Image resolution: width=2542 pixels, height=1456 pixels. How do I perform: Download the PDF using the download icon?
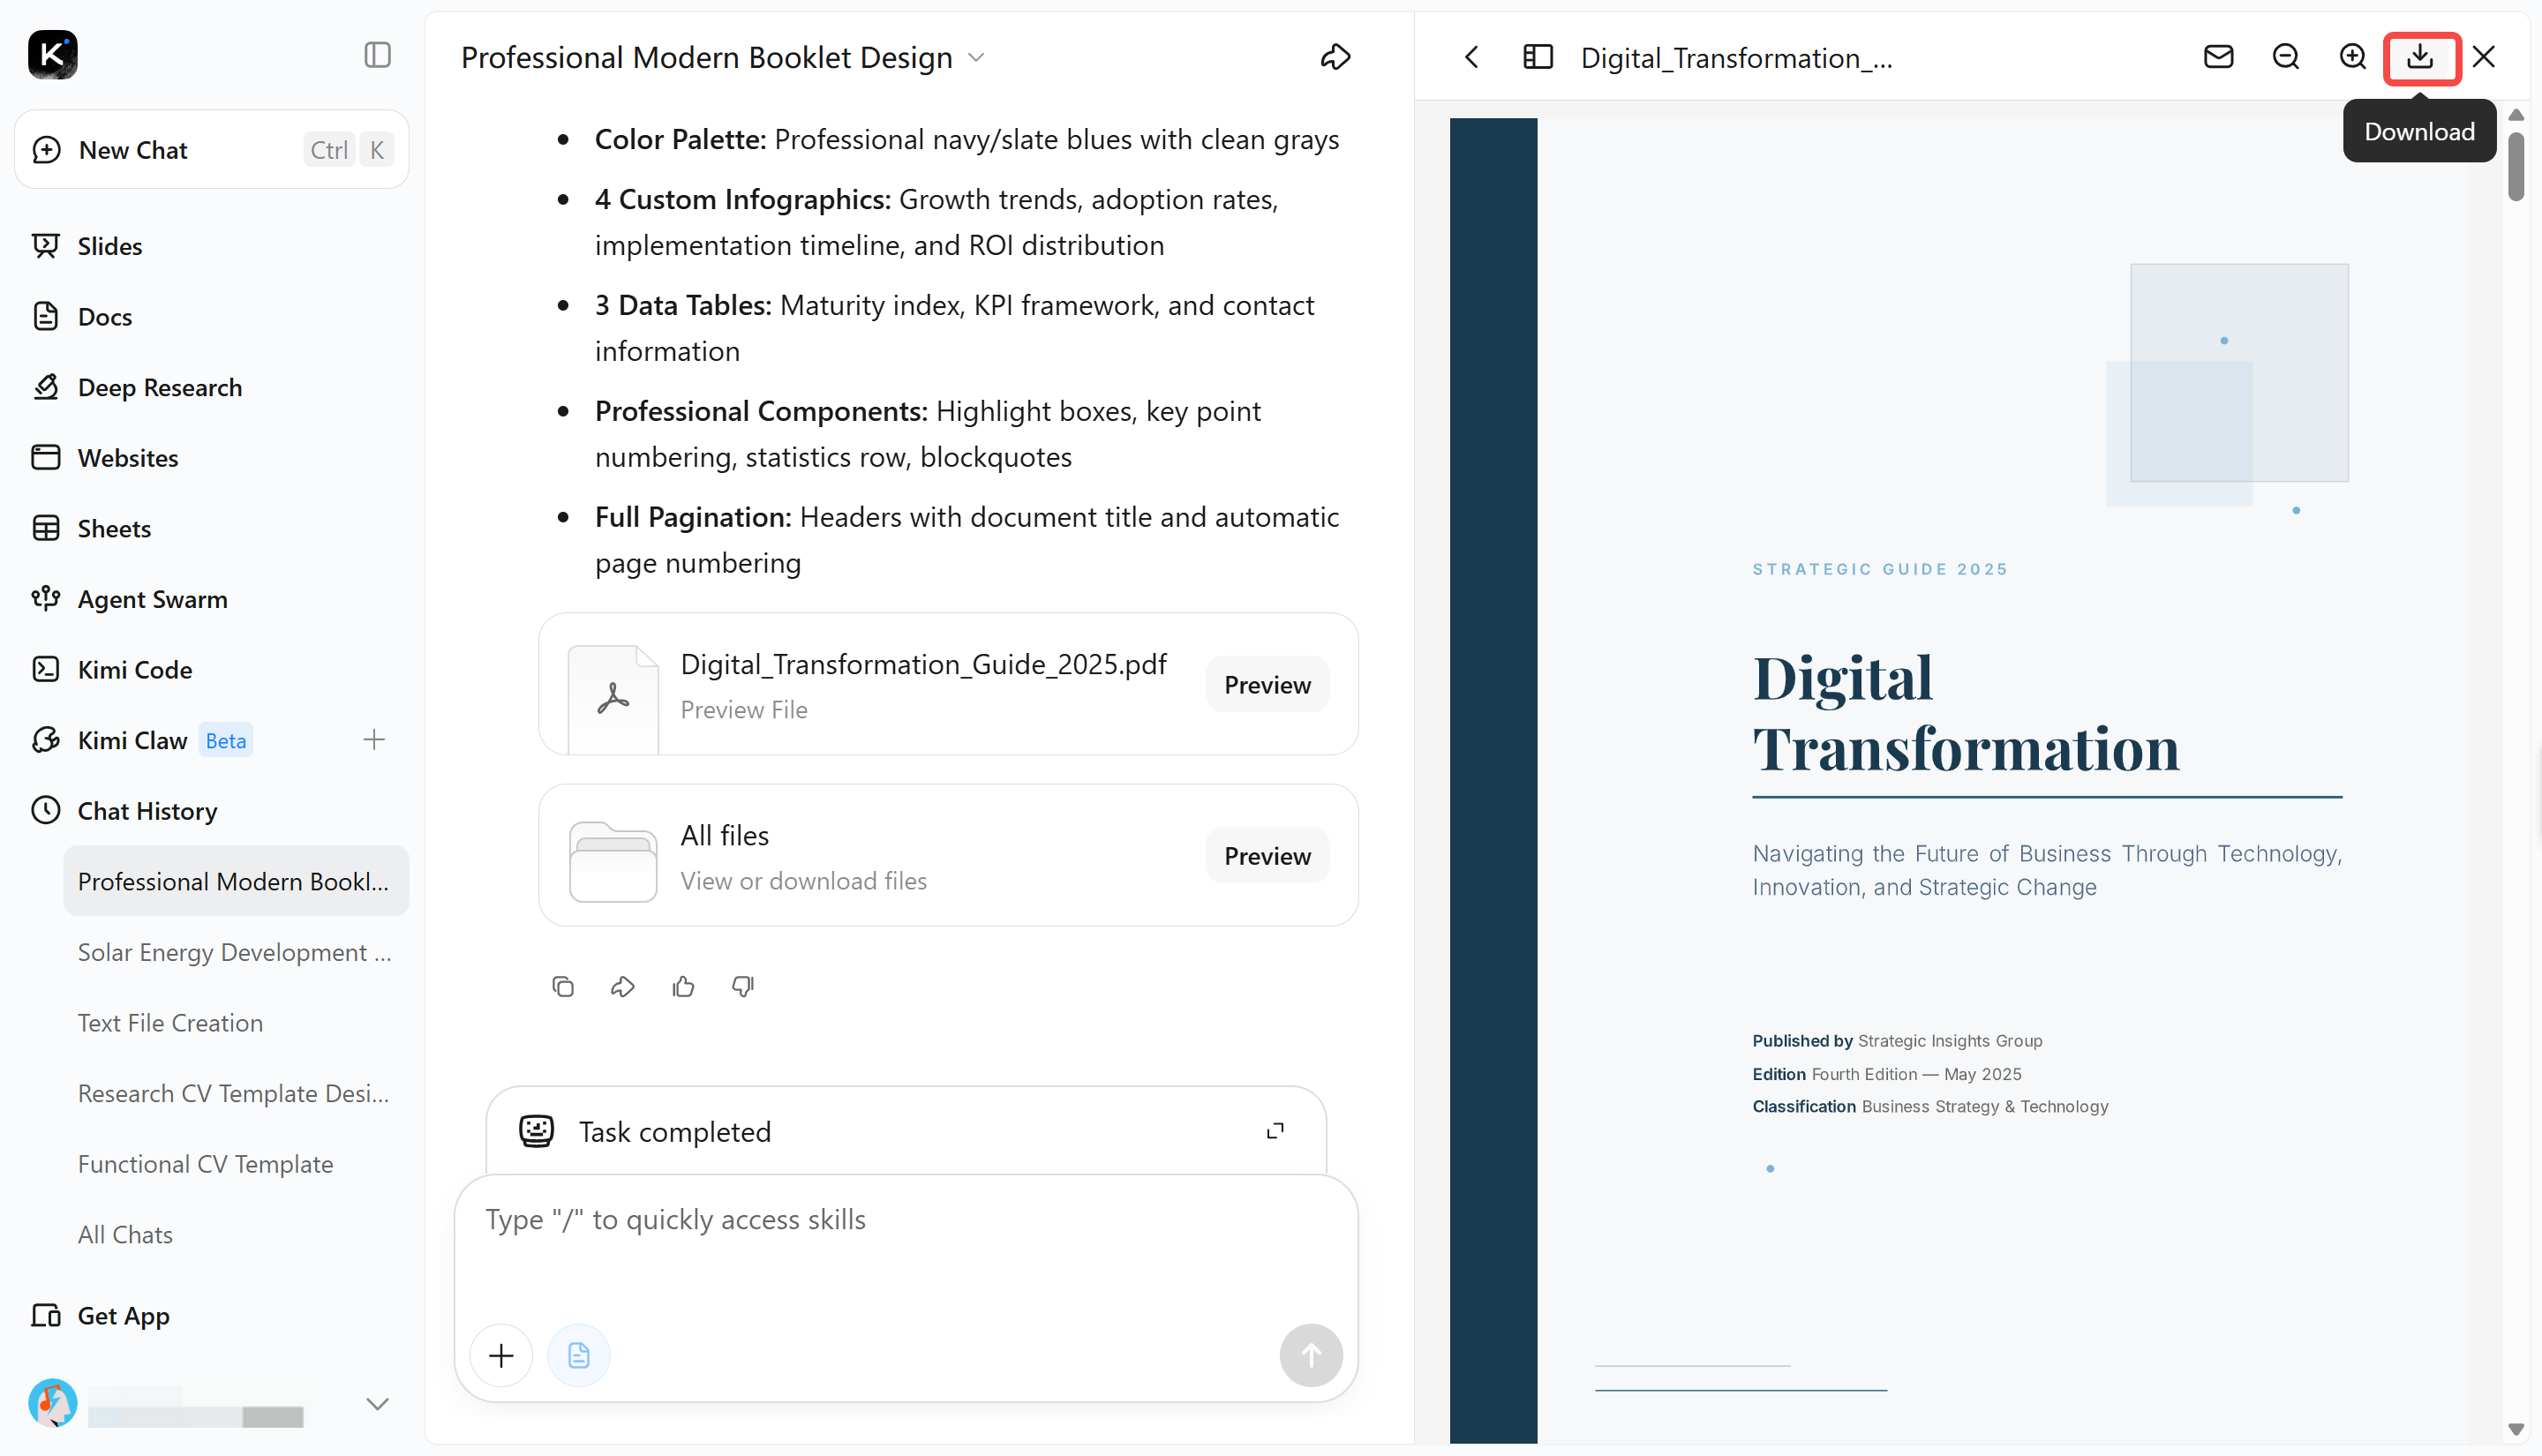pos(2419,57)
